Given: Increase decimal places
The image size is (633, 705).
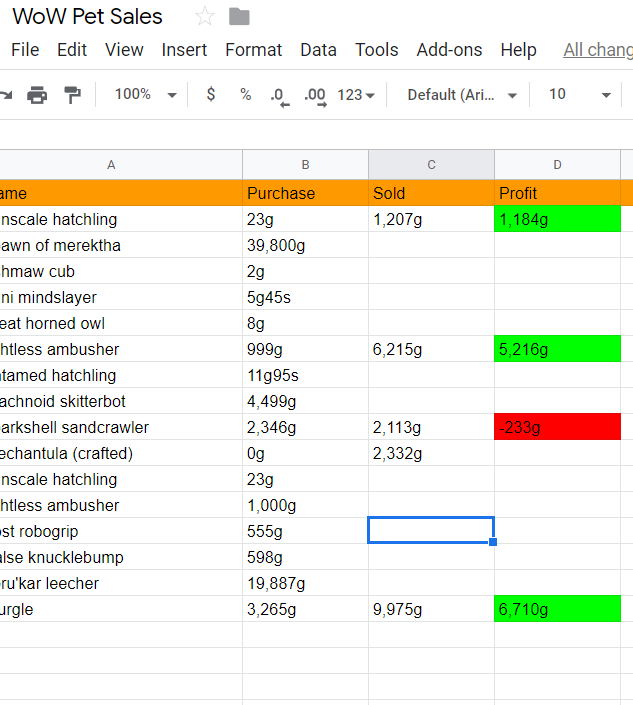Looking at the screenshot, I should point(314,95).
